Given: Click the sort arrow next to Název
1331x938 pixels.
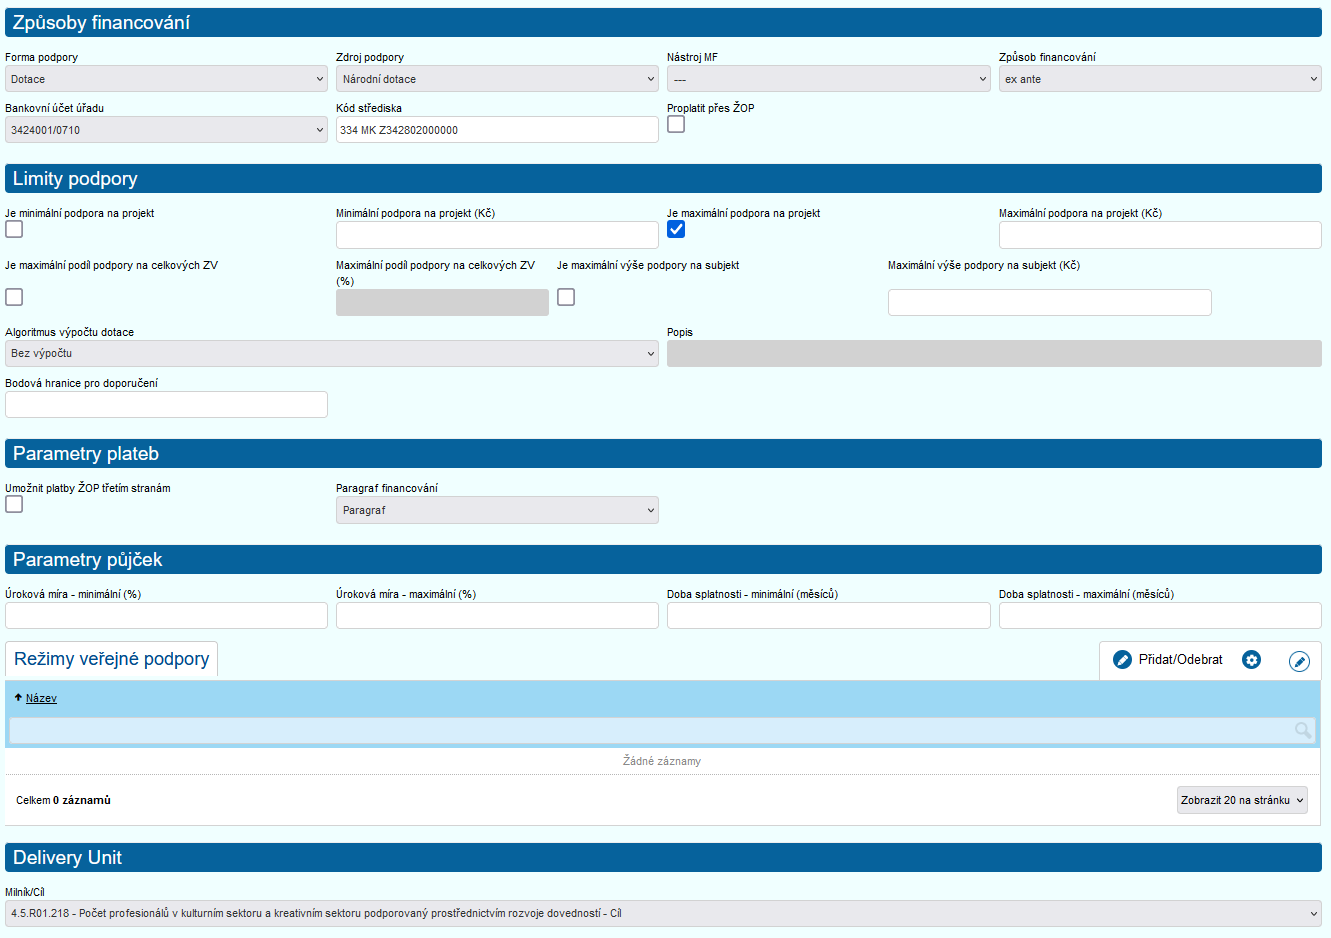Looking at the screenshot, I should tap(18, 698).
